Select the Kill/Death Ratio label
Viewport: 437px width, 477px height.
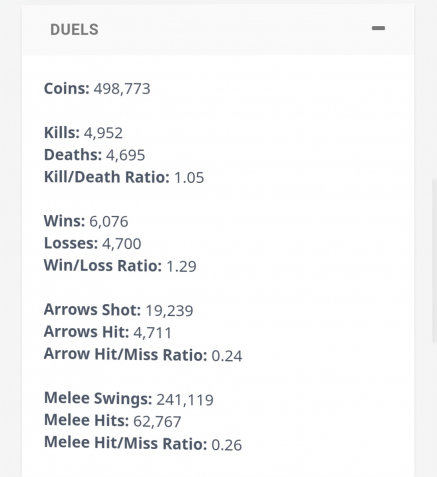pyautogui.click(x=107, y=177)
